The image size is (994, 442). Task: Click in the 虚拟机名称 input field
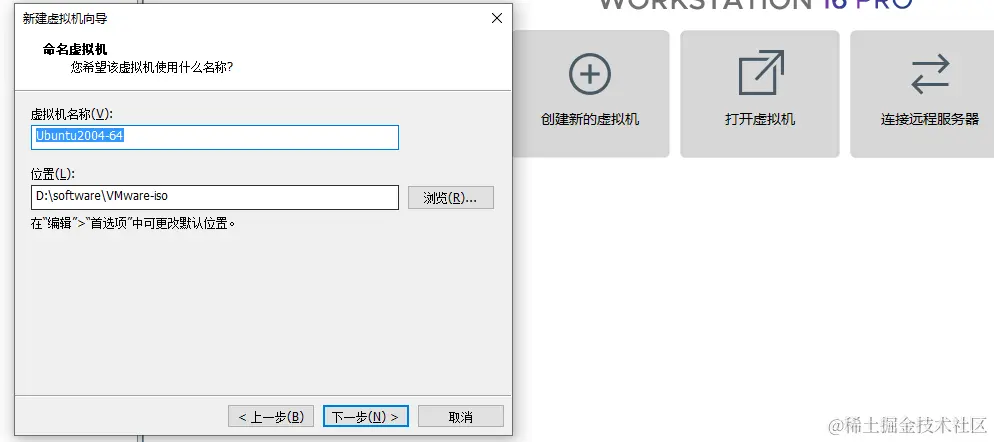point(215,138)
